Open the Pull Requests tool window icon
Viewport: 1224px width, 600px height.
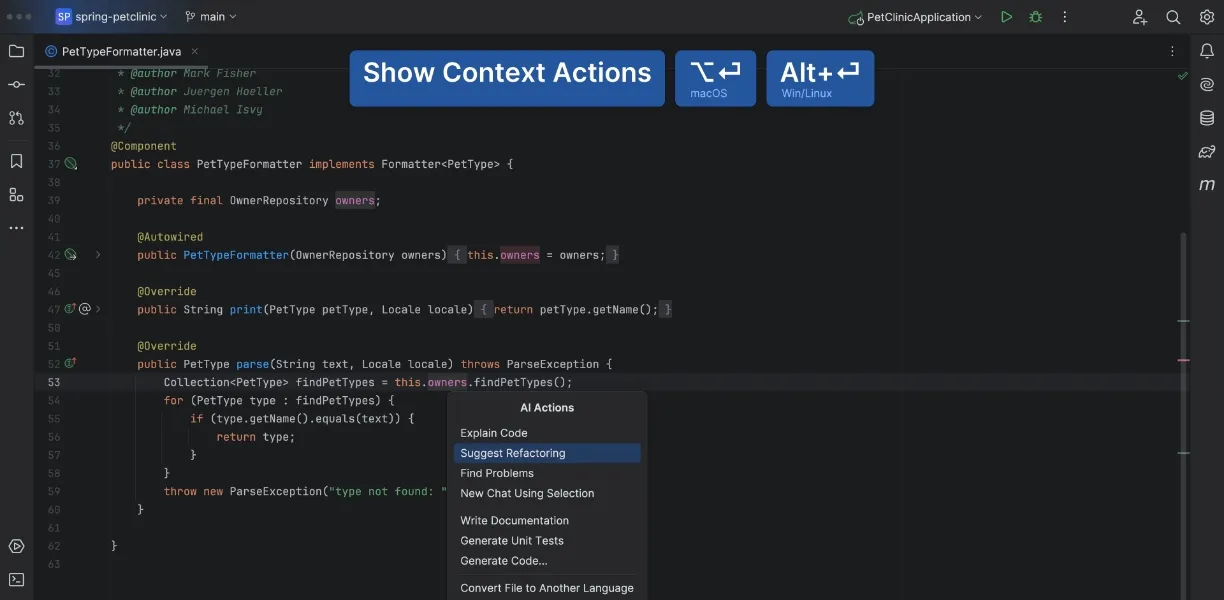(16, 118)
